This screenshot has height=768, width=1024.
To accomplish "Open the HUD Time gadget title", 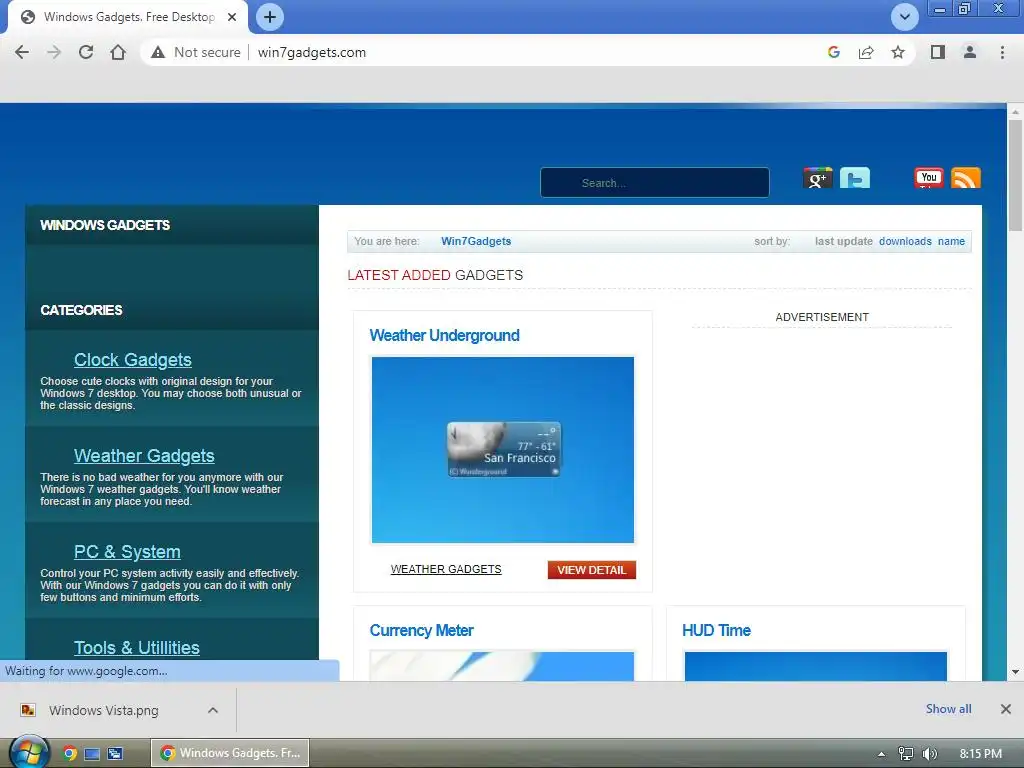I will (x=716, y=631).
